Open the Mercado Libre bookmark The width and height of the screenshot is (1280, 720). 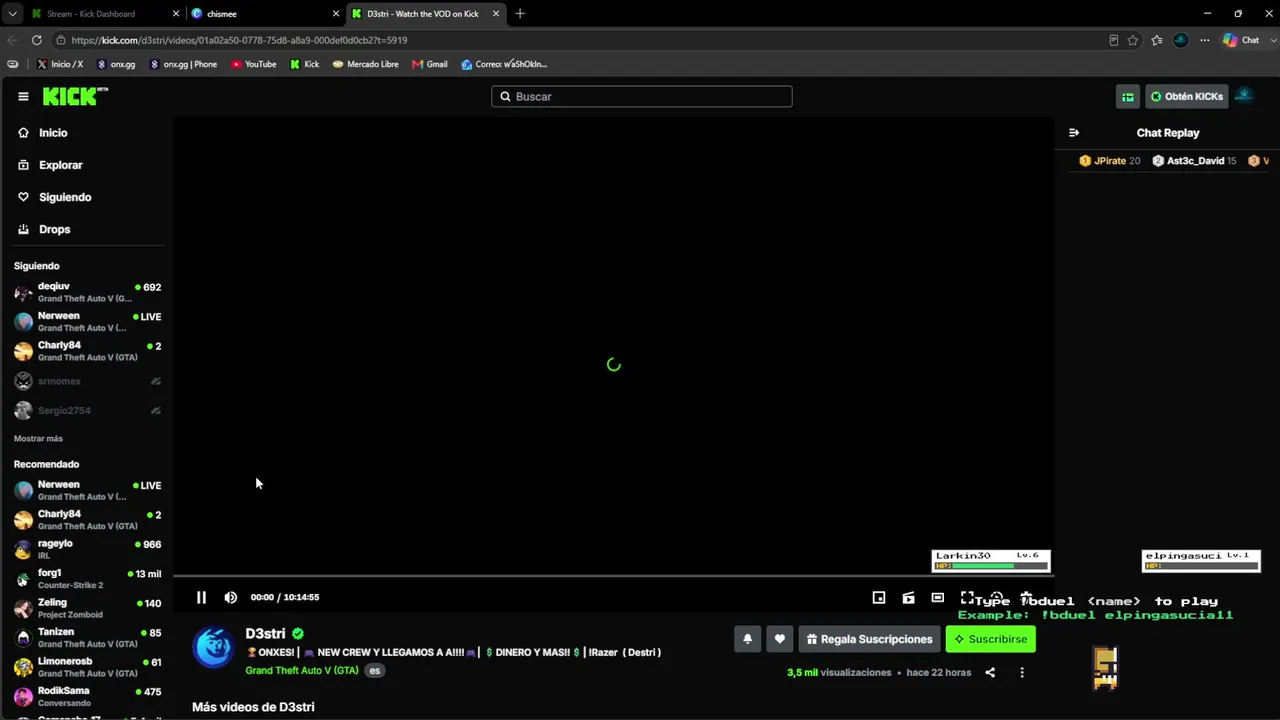click(x=366, y=64)
